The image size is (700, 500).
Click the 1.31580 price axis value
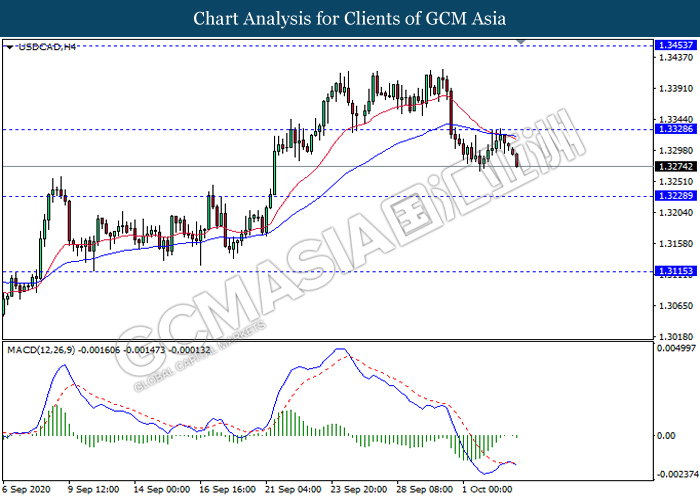pyautogui.click(x=676, y=244)
